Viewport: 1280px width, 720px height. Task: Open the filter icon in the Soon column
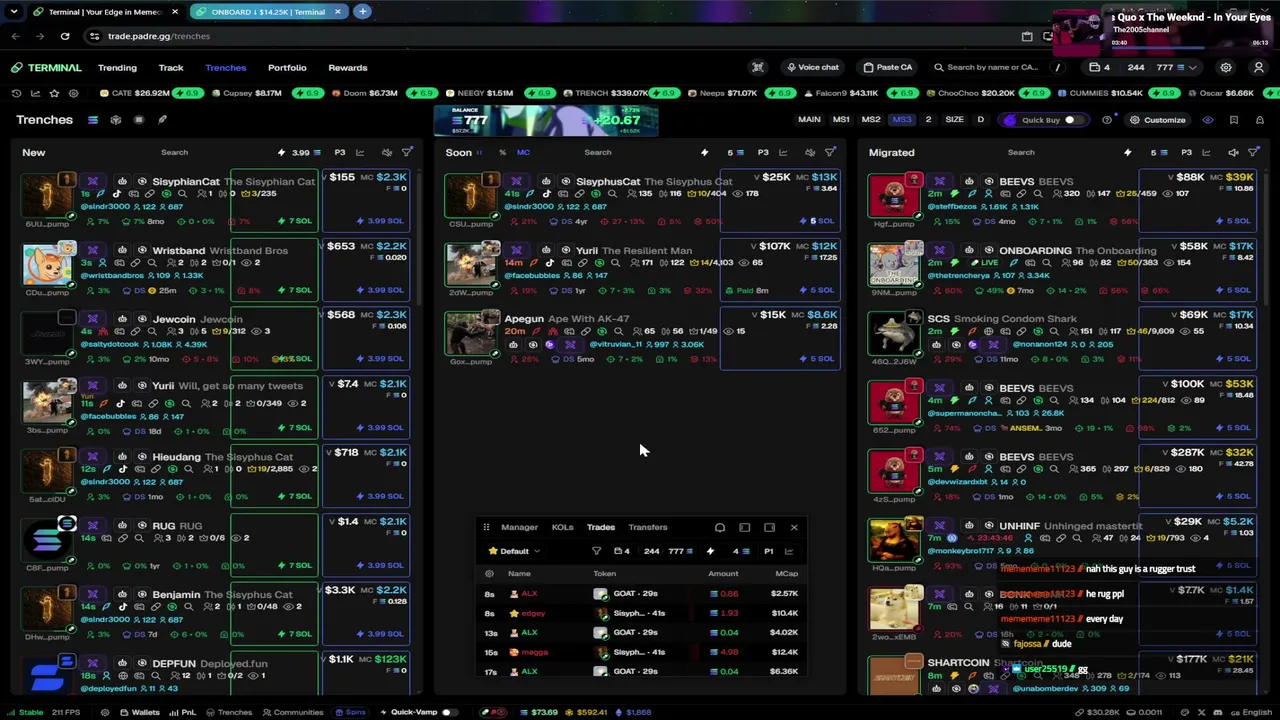point(830,153)
